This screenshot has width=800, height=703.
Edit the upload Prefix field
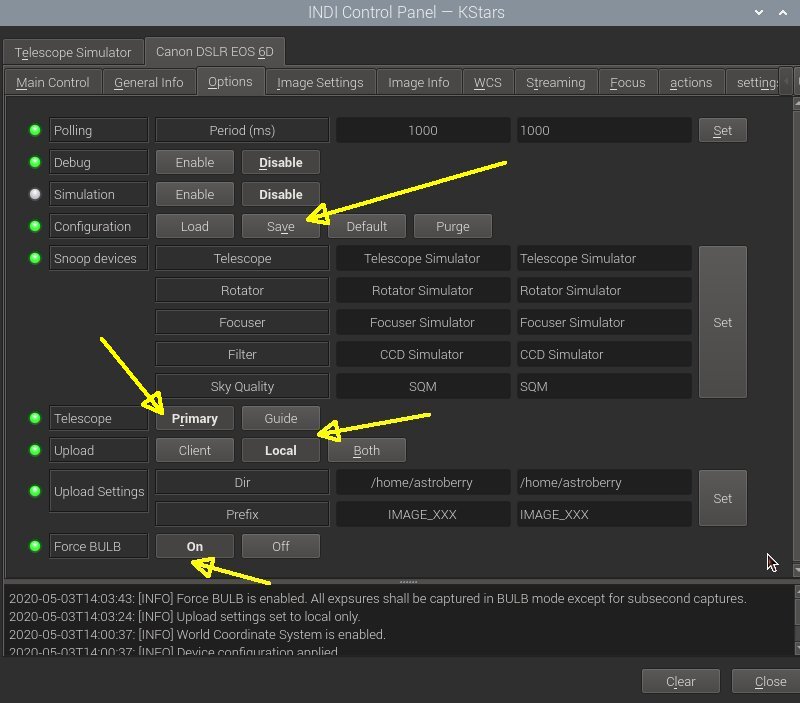click(604, 514)
